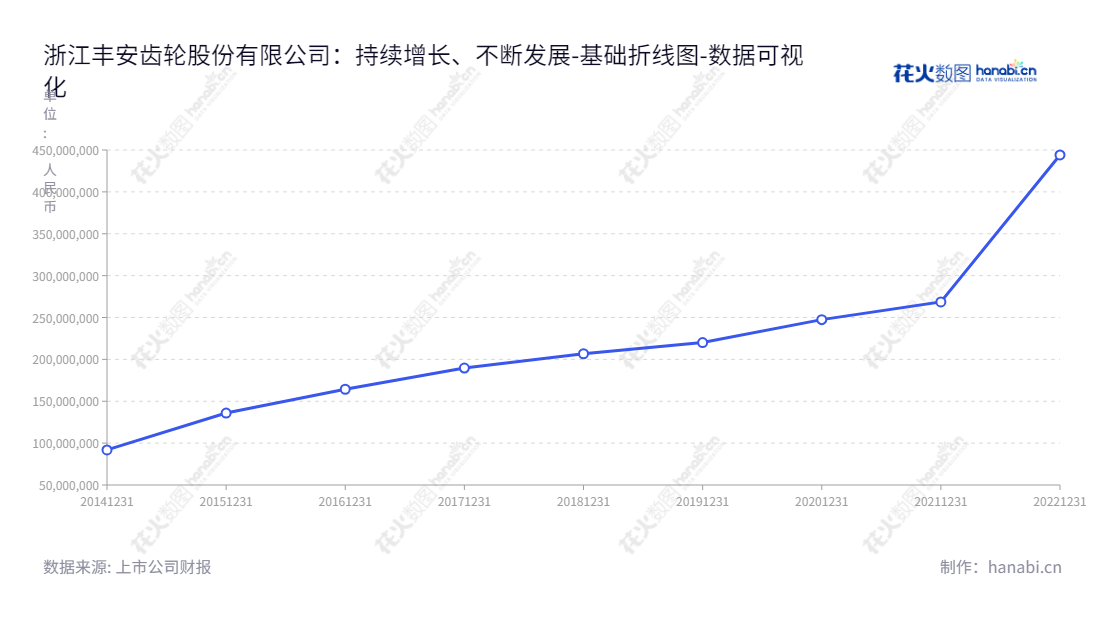This screenshot has height=620, width=1100.
Task: Click the x-axis label 20201231
Action: tap(821, 502)
